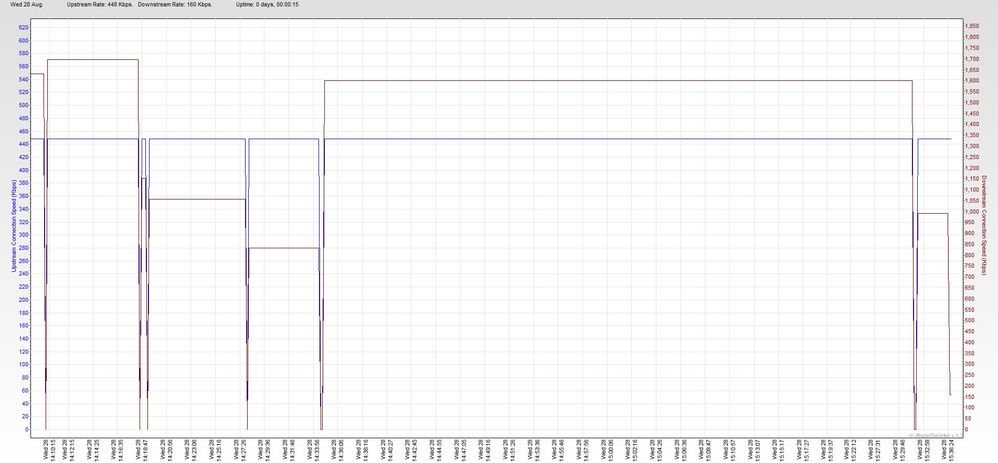Click the "Upstream Connection Speed (Kbps)" axis title
The image size is (998, 463).
coord(13,226)
